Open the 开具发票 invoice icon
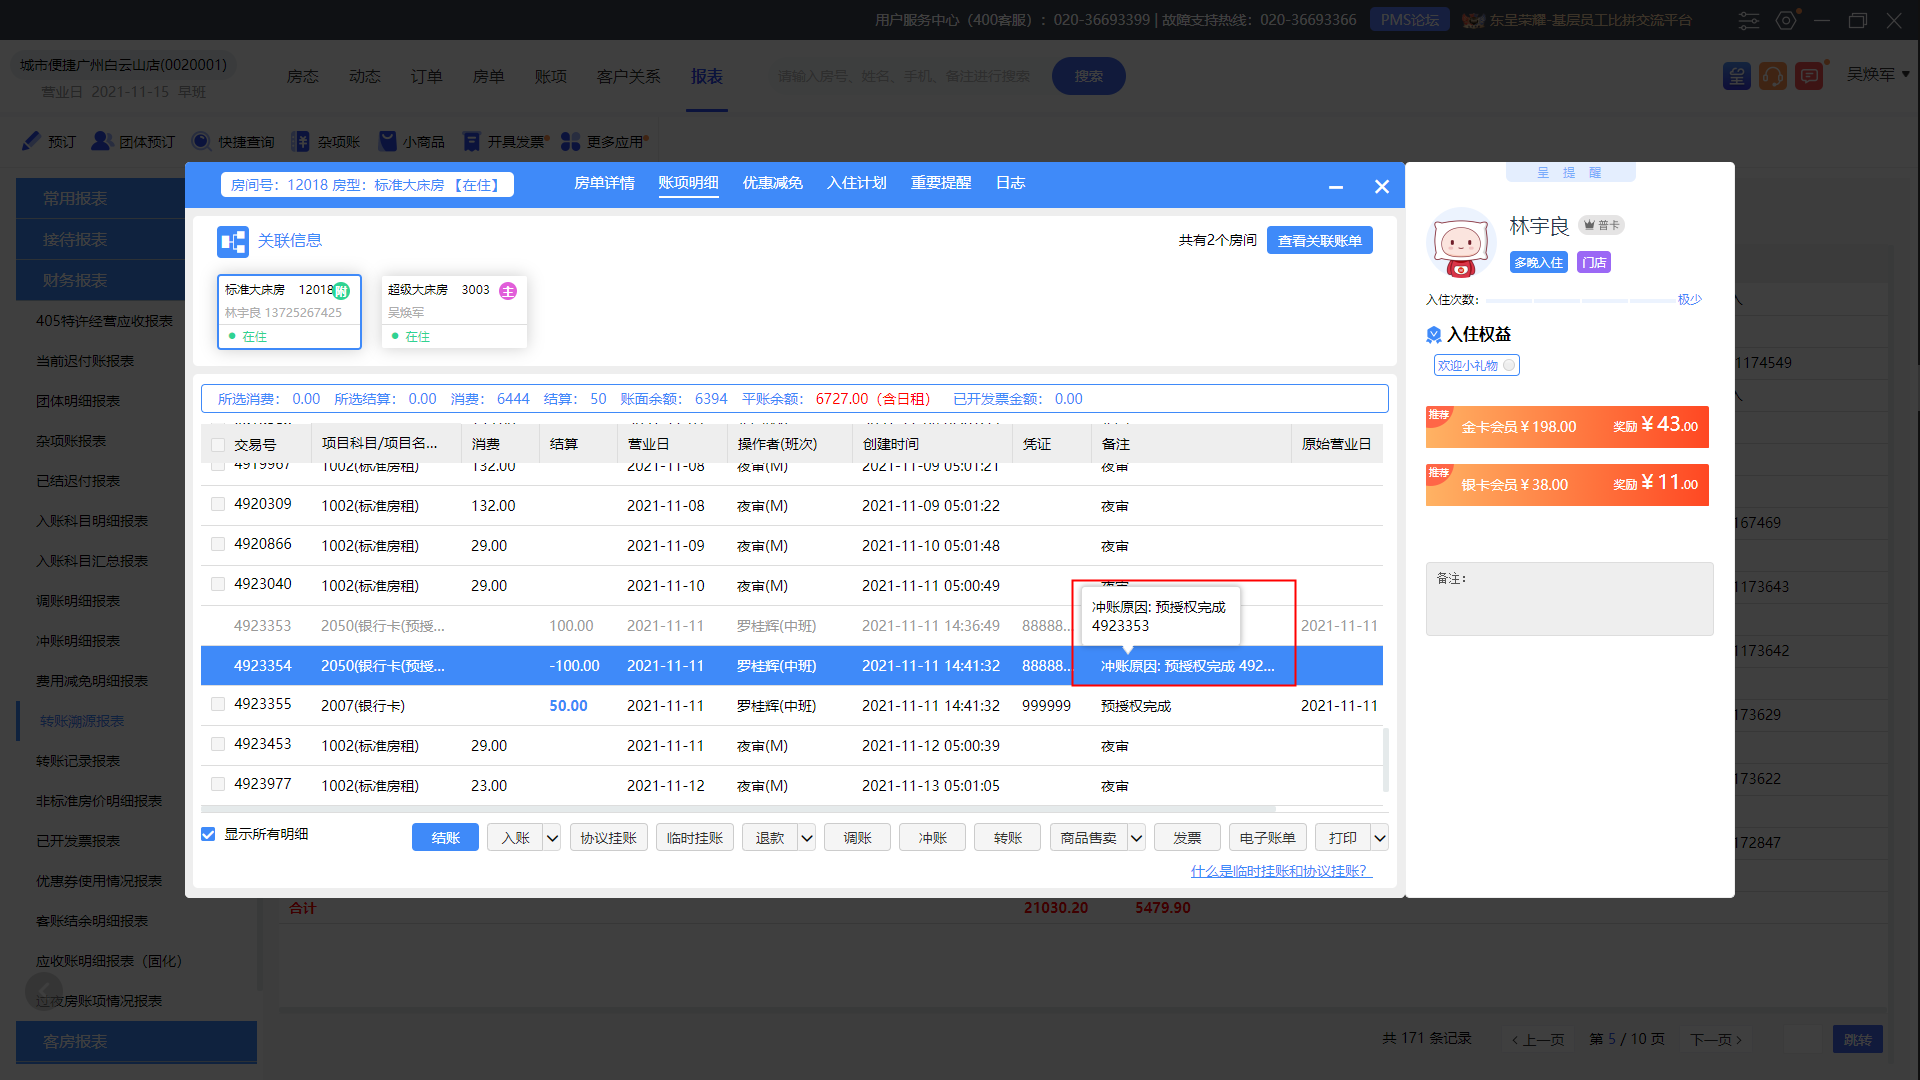 click(471, 141)
